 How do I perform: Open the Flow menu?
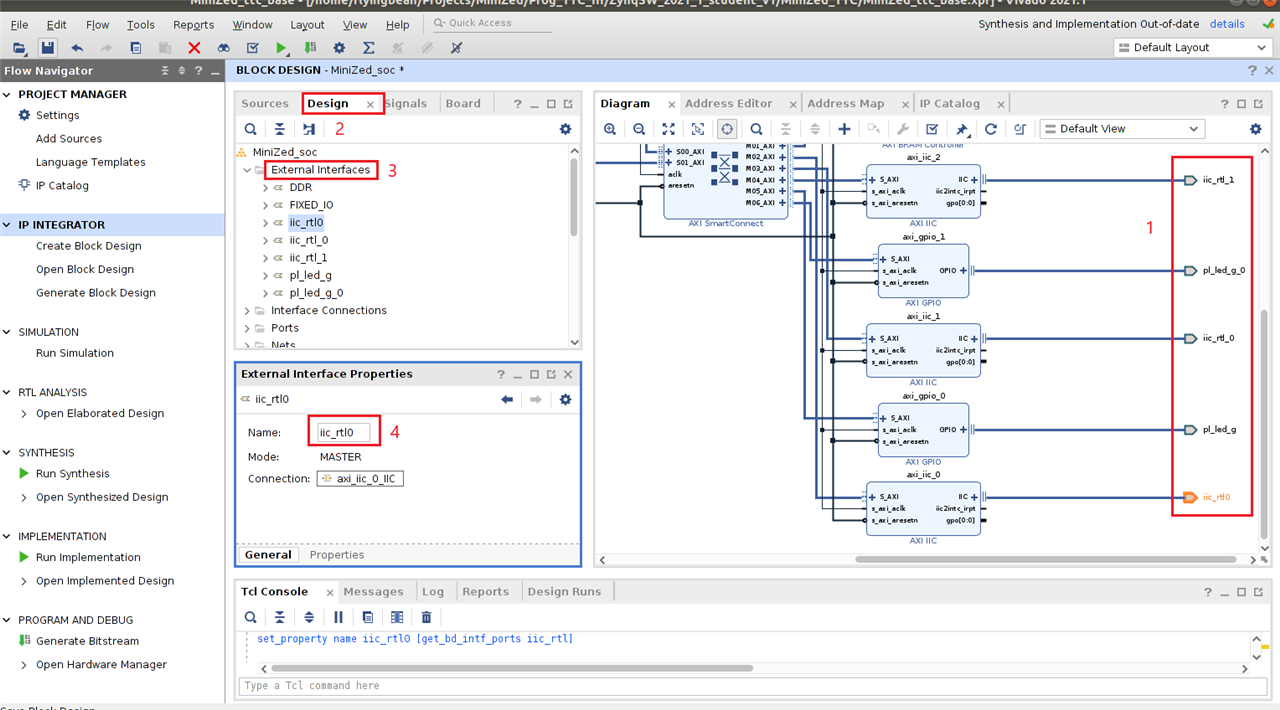pyautogui.click(x=98, y=24)
